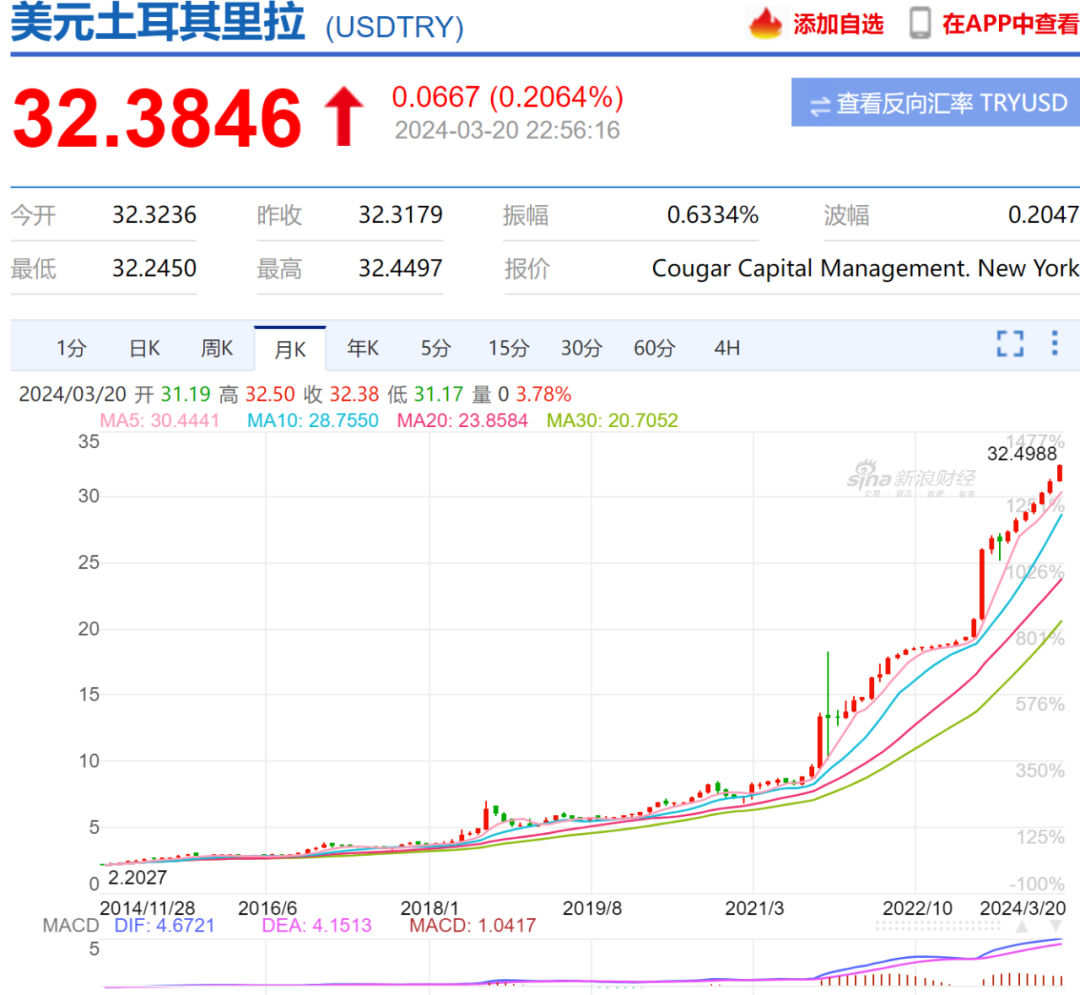Switch to the 30分 chart tab
The width and height of the screenshot is (1080, 995).
tap(581, 348)
